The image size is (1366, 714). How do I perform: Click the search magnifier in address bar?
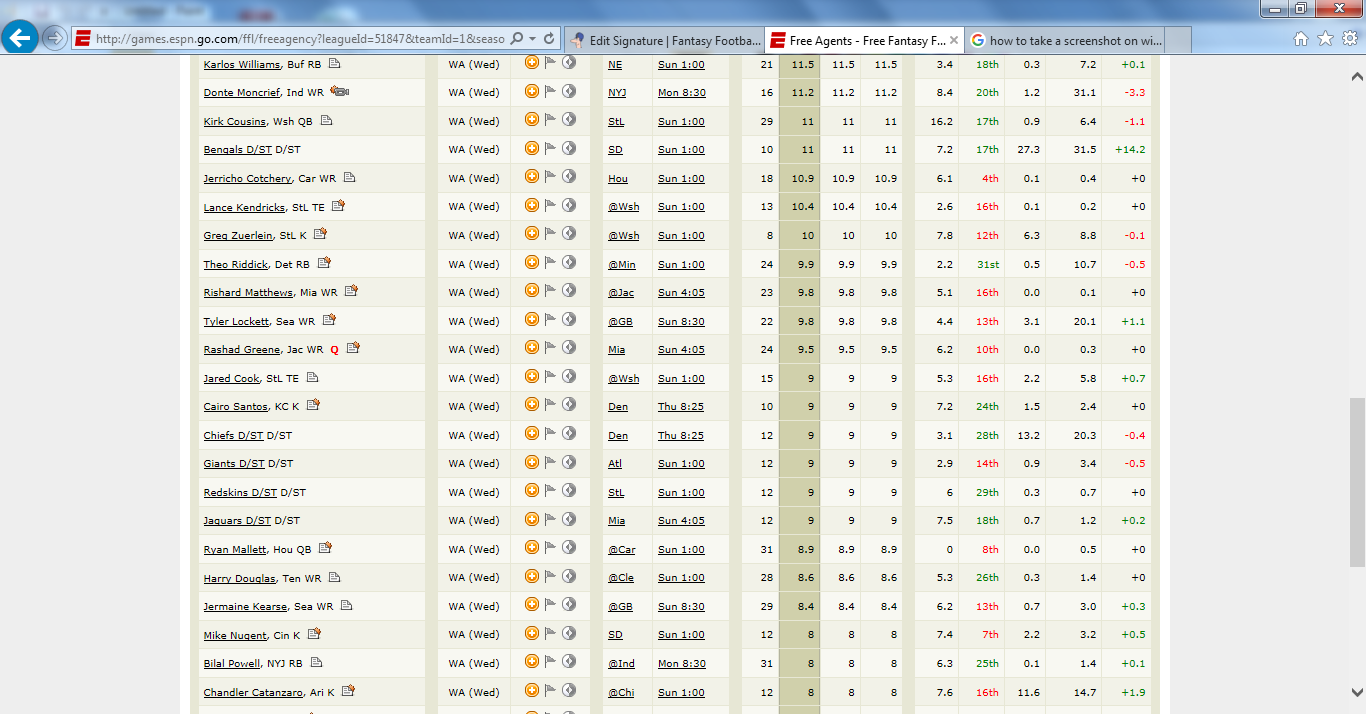pos(516,38)
